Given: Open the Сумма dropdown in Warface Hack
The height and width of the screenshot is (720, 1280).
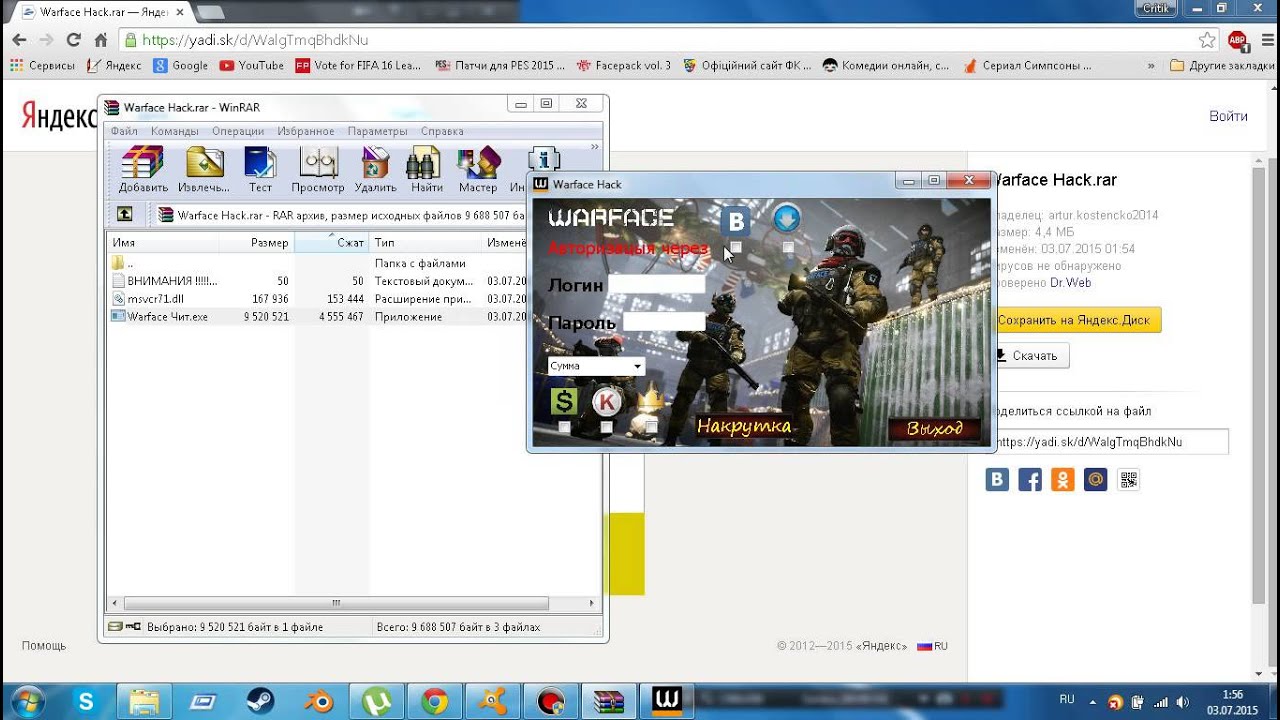Looking at the screenshot, I should coord(596,366).
